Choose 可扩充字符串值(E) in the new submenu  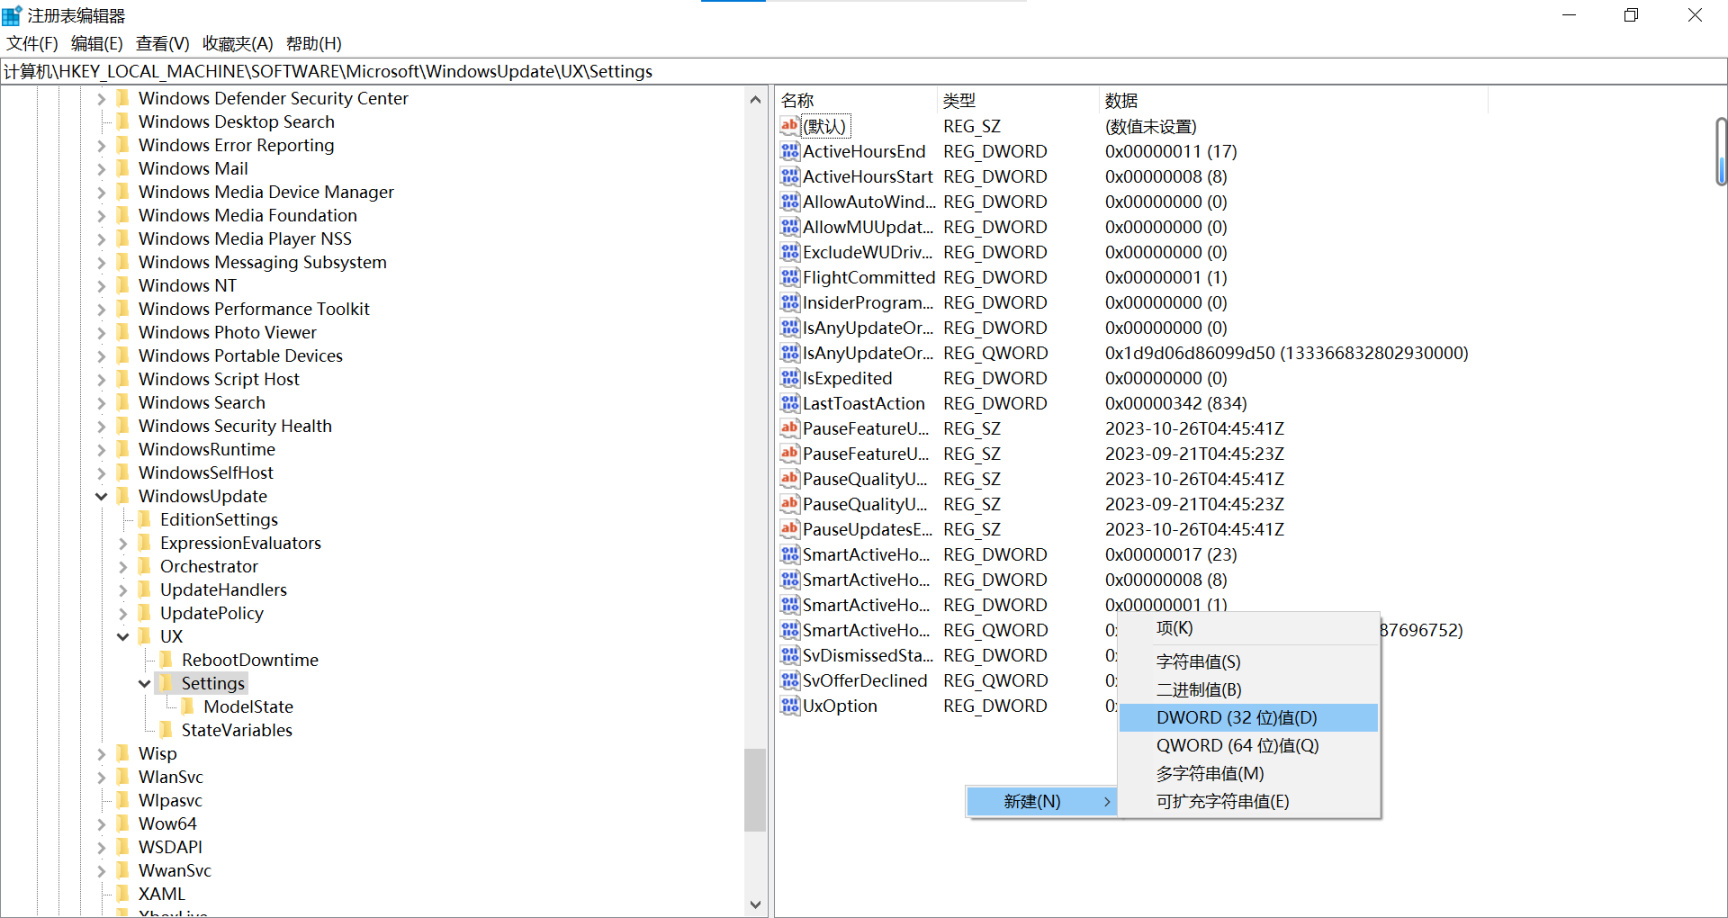pyautogui.click(x=1249, y=802)
